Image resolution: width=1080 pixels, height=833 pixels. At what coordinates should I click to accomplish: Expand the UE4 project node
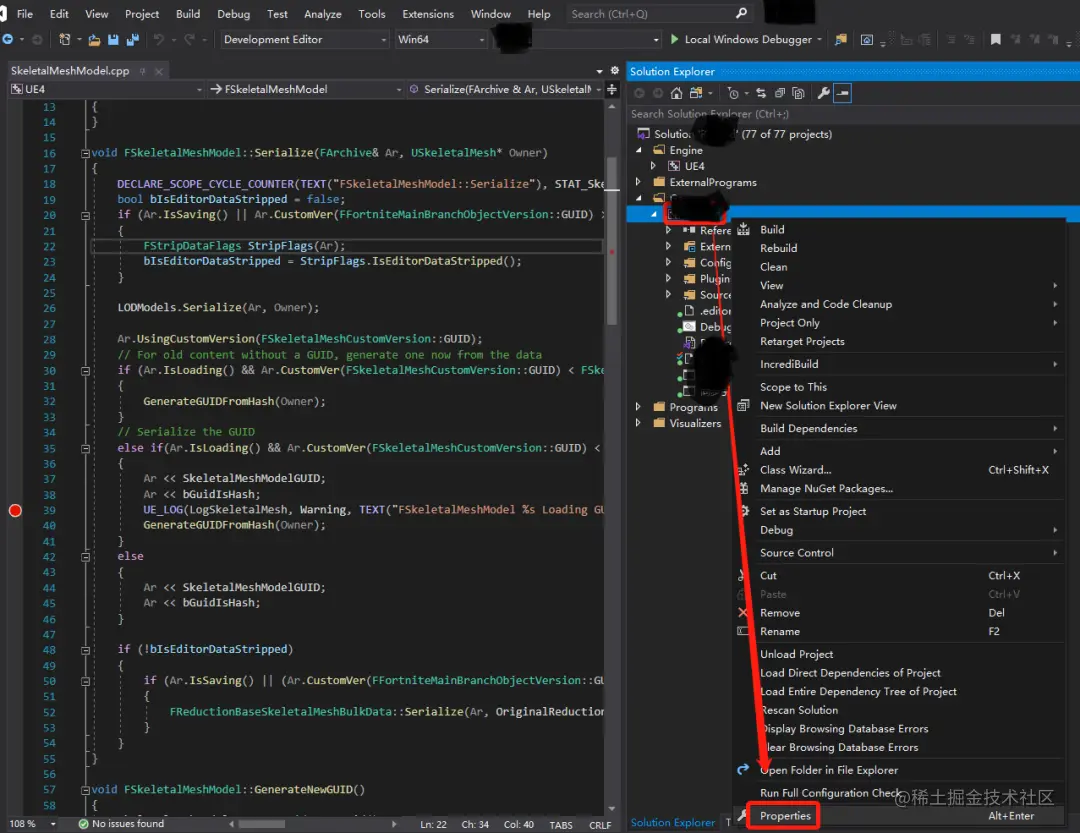point(653,165)
